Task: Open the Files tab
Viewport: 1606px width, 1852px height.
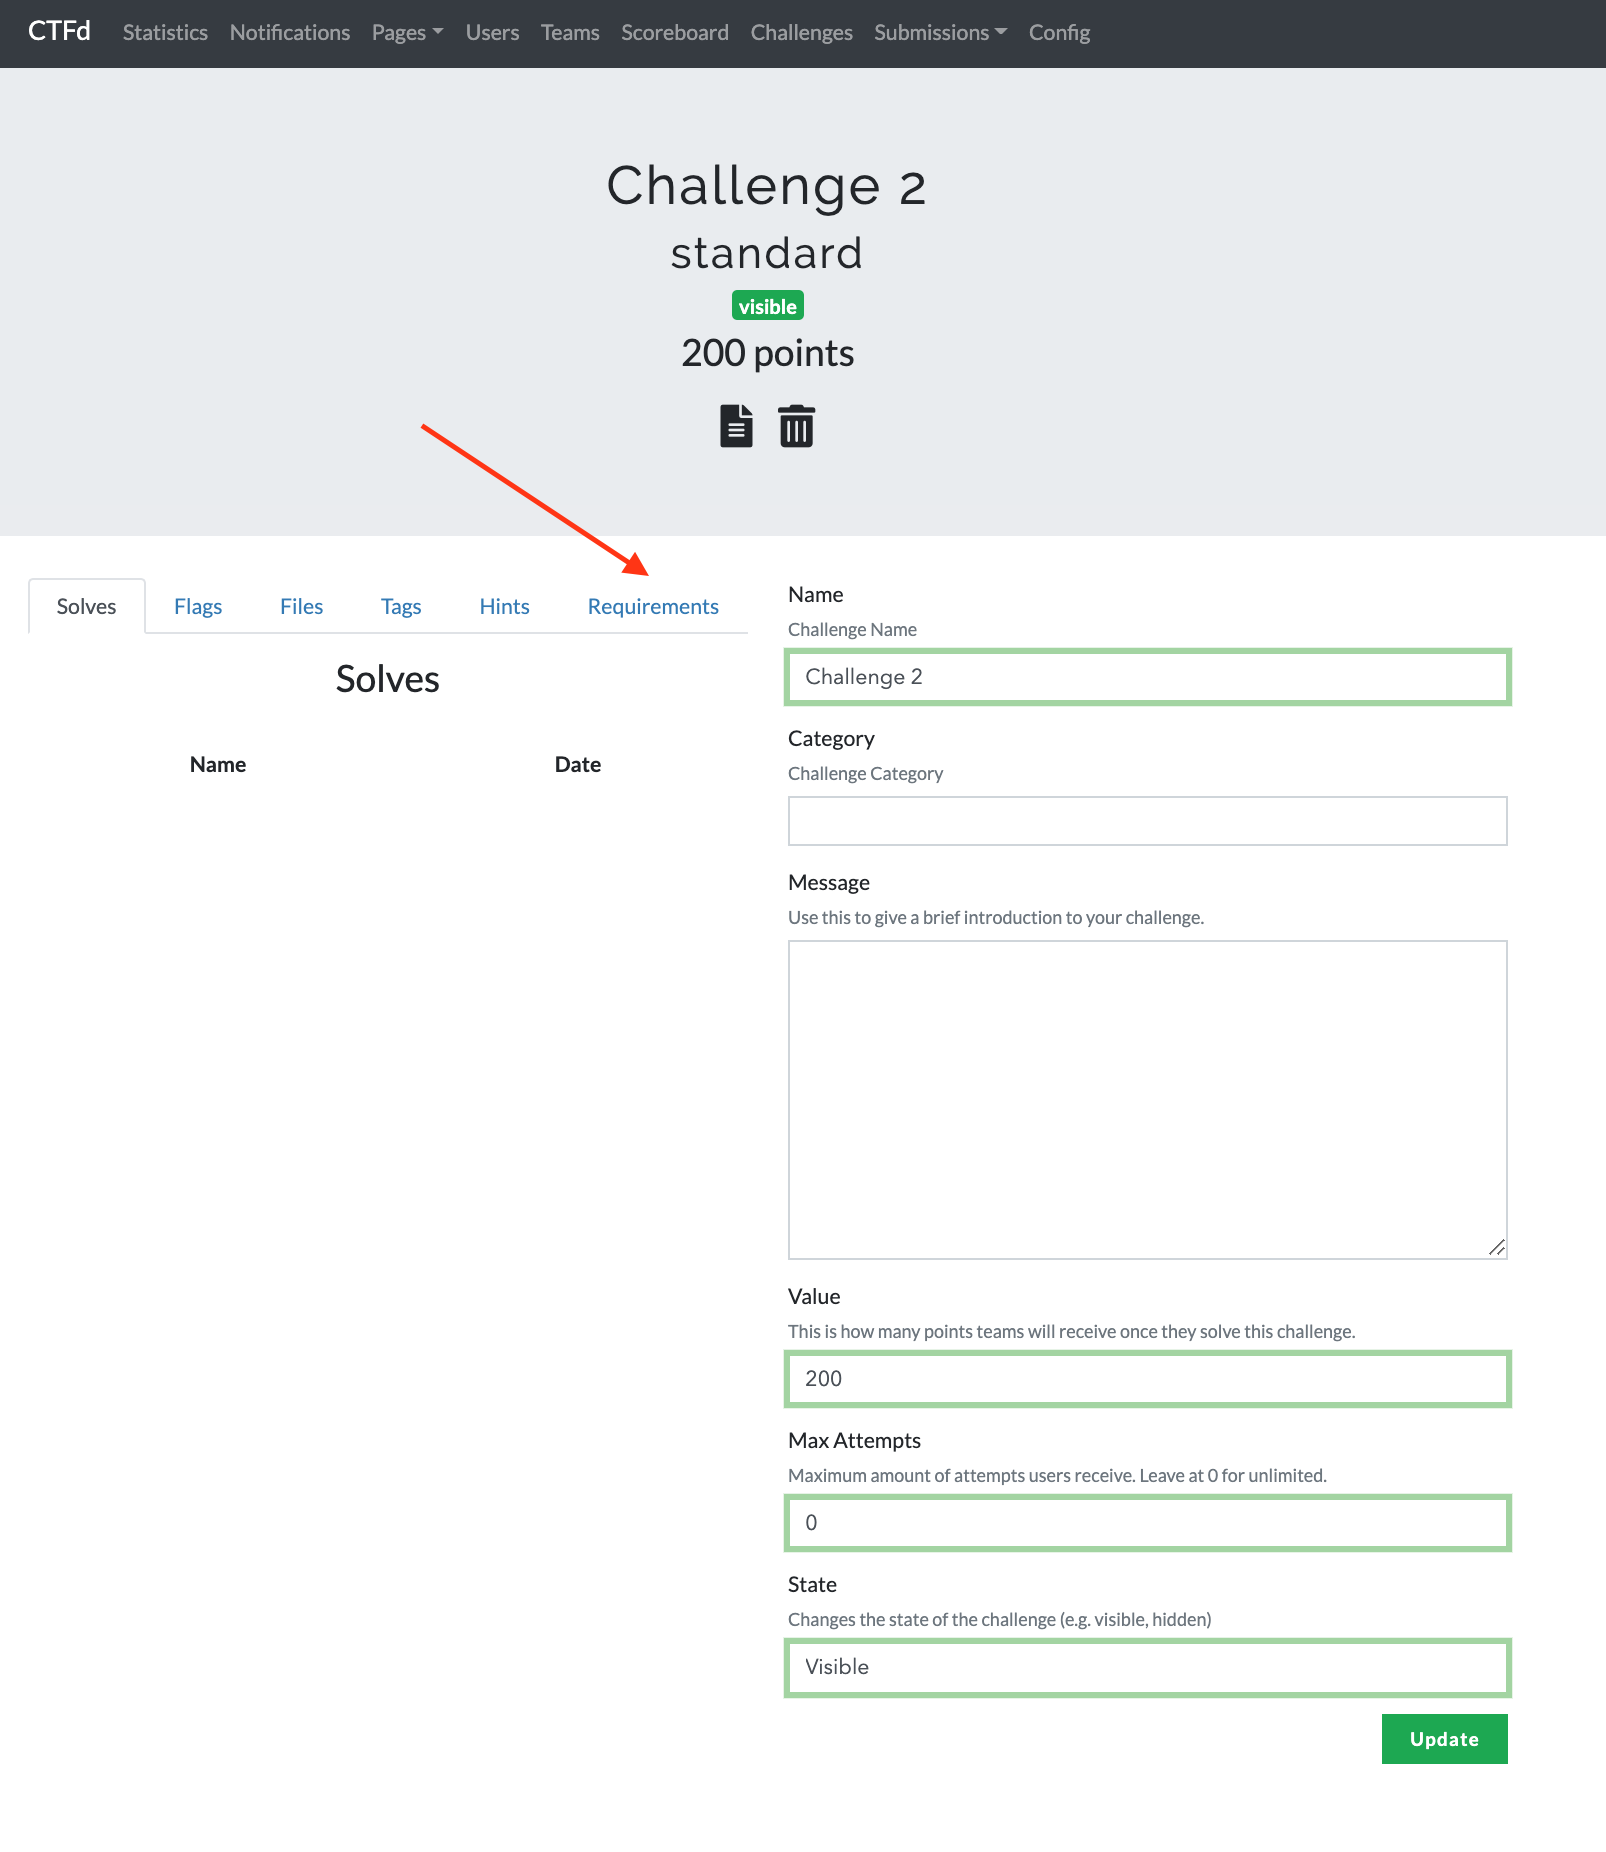Action: pos(301,607)
